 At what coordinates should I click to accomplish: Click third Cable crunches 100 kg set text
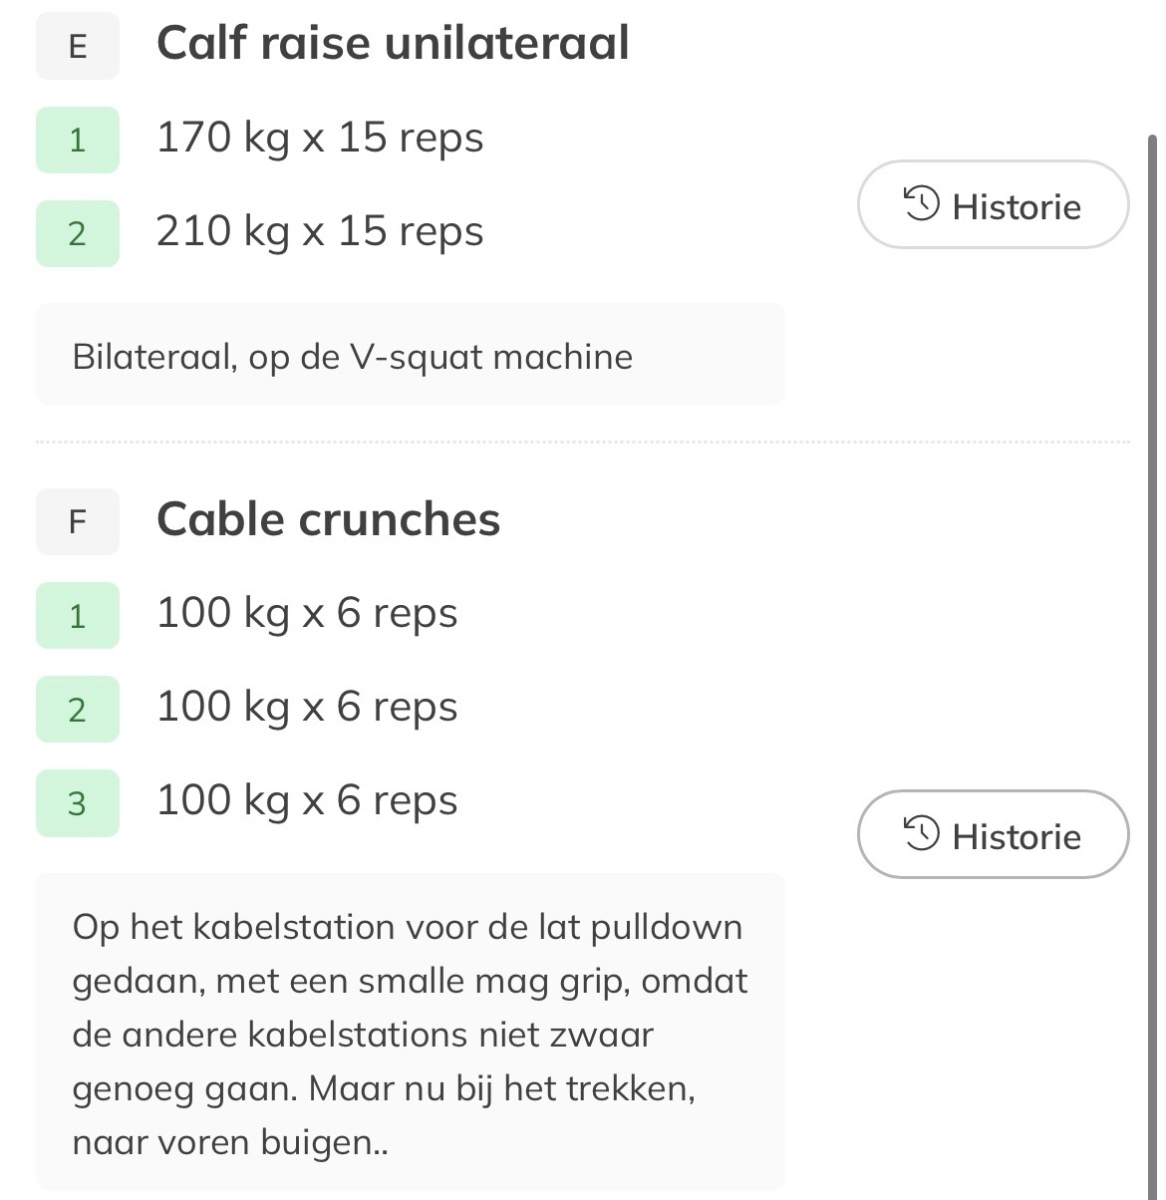point(307,800)
